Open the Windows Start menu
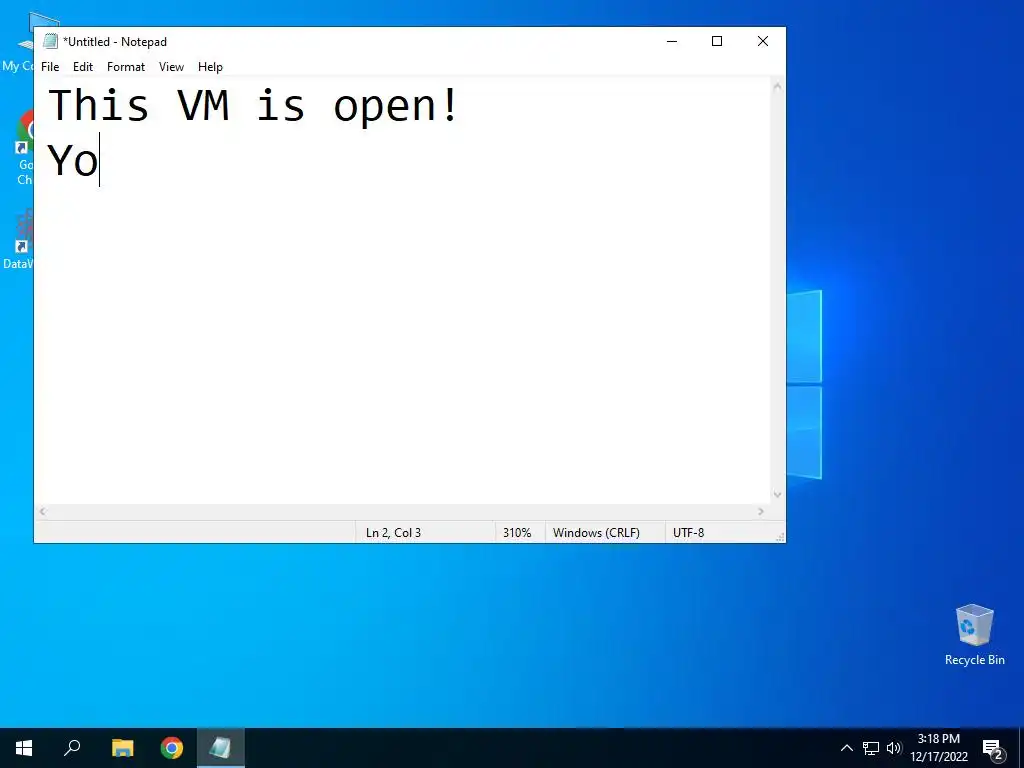The height and width of the screenshot is (768, 1024). [24, 748]
